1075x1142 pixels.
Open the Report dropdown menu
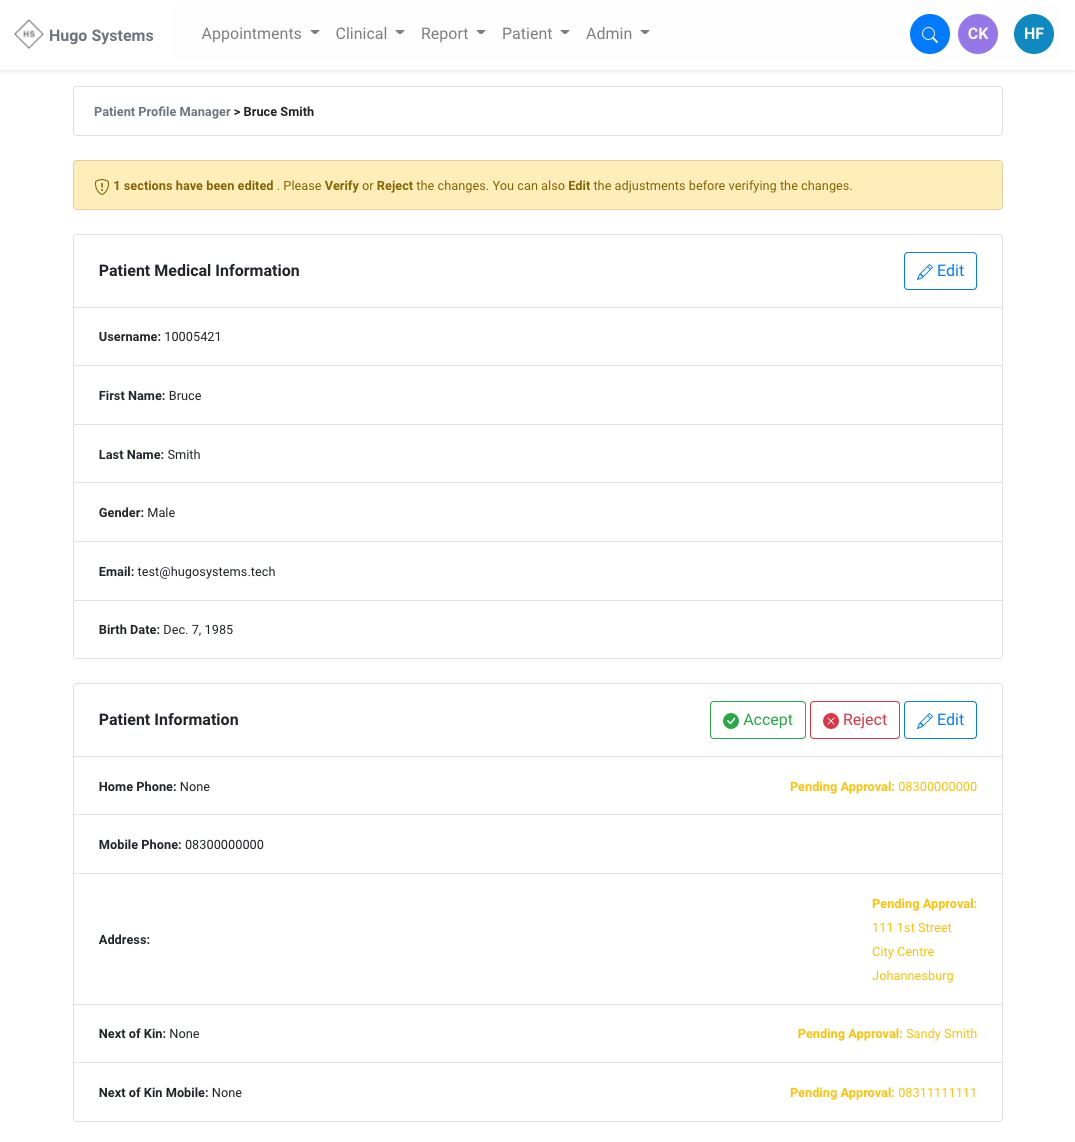(x=452, y=34)
